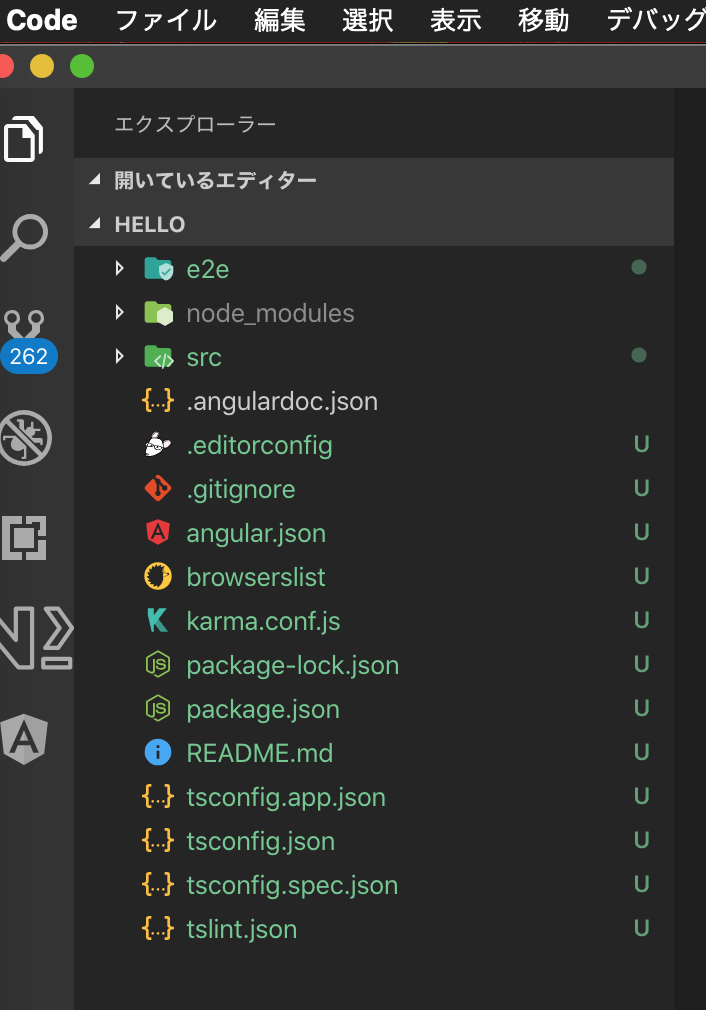The width and height of the screenshot is (706, 1010).
Task: Open the Angular icon in activity bar
Action: pos(24,739)
